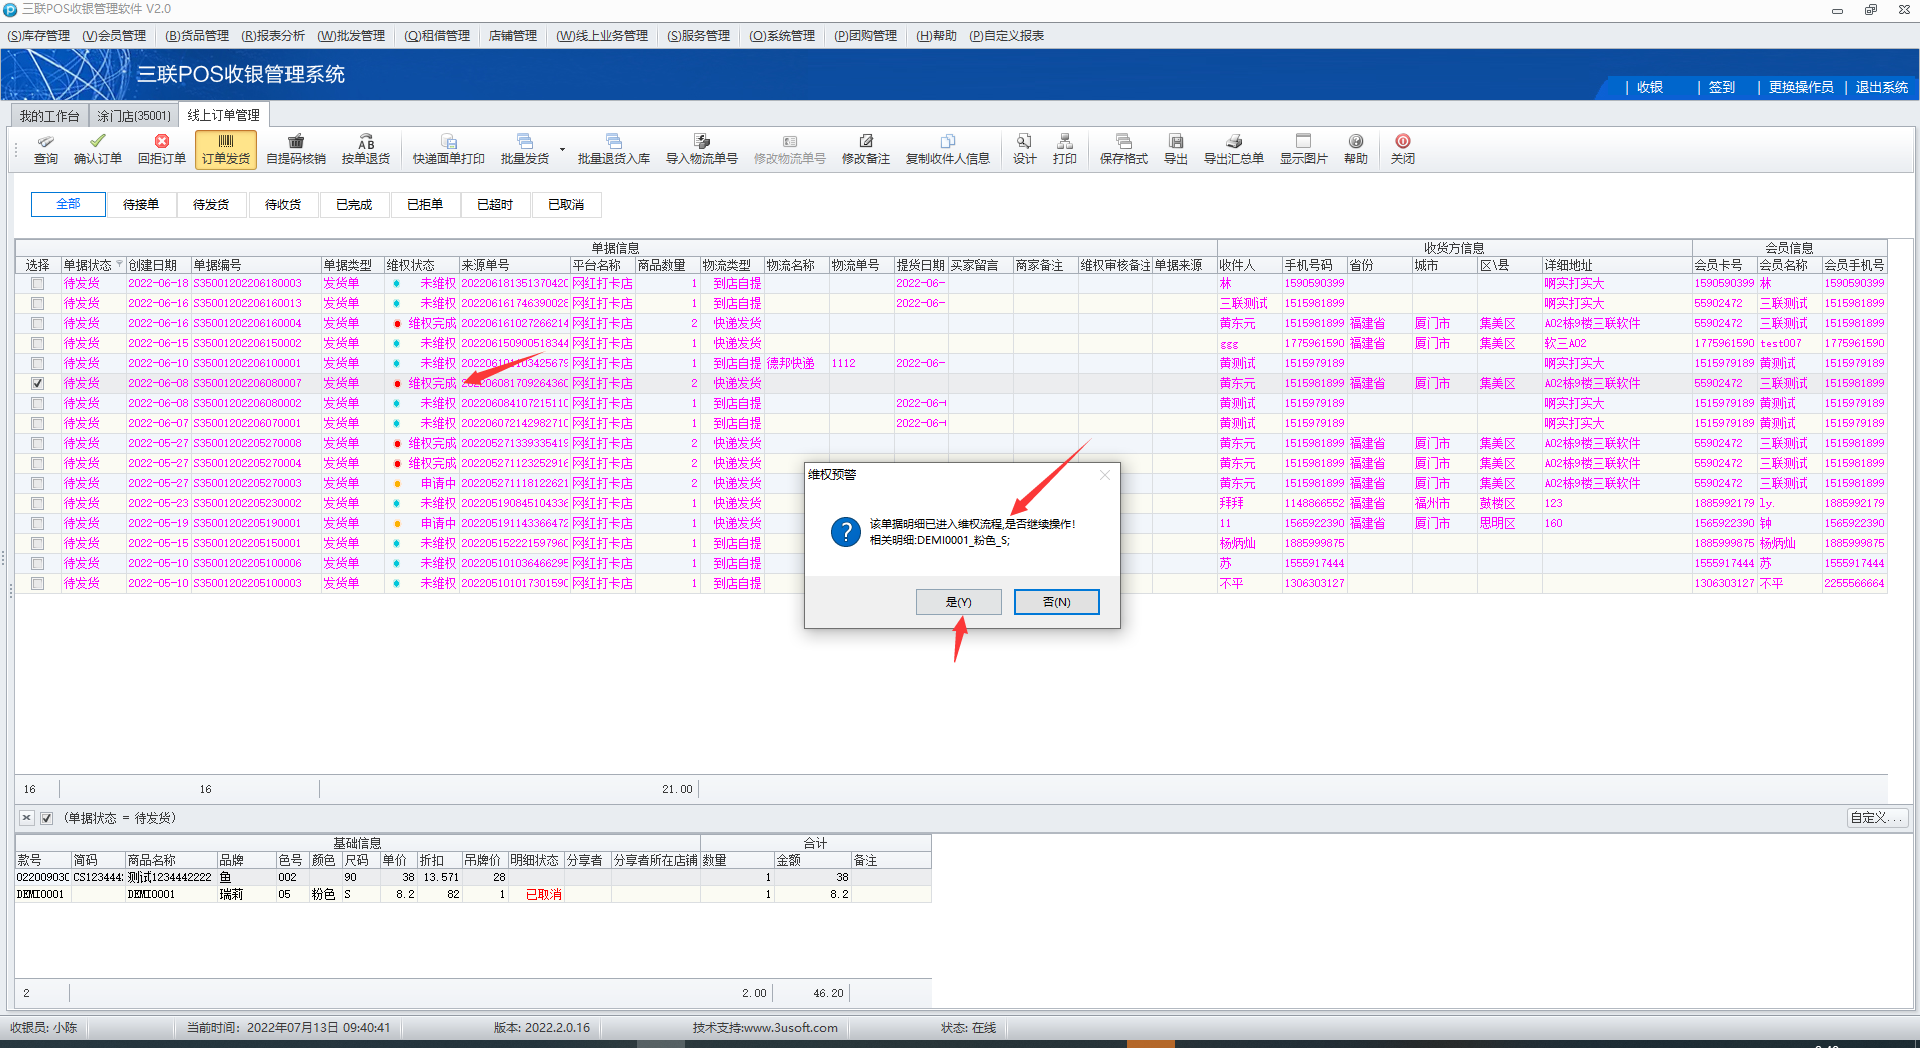Close the 维权预警 dialog with X
Image resolution: width=1920 pixels, height=1048 pixels.
[1104, 475]
